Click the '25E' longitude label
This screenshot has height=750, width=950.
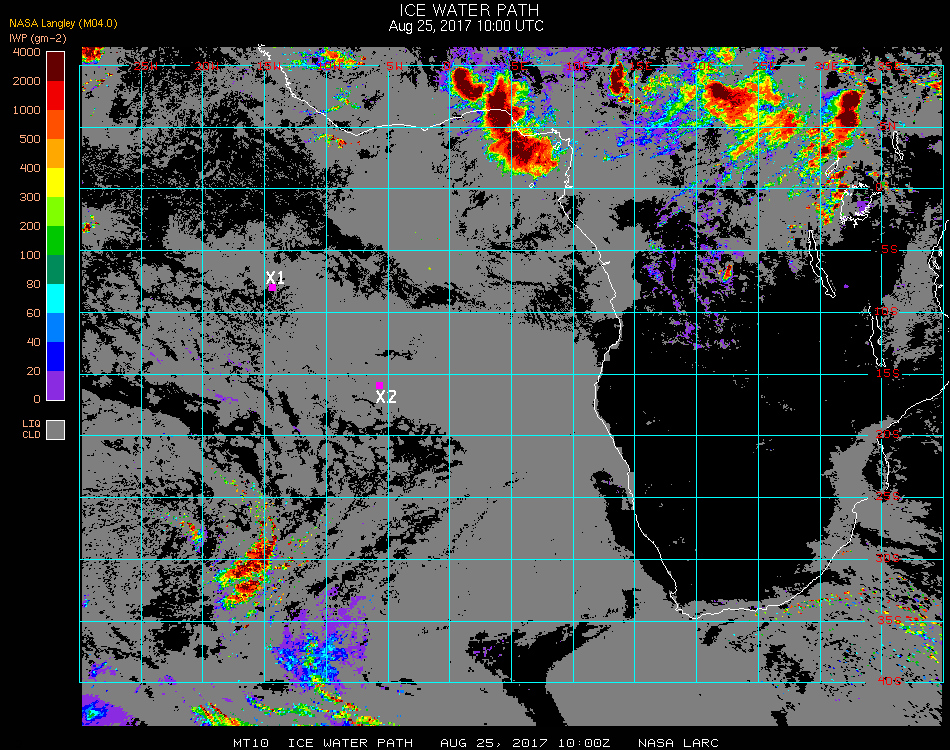(x=764, y=66)
